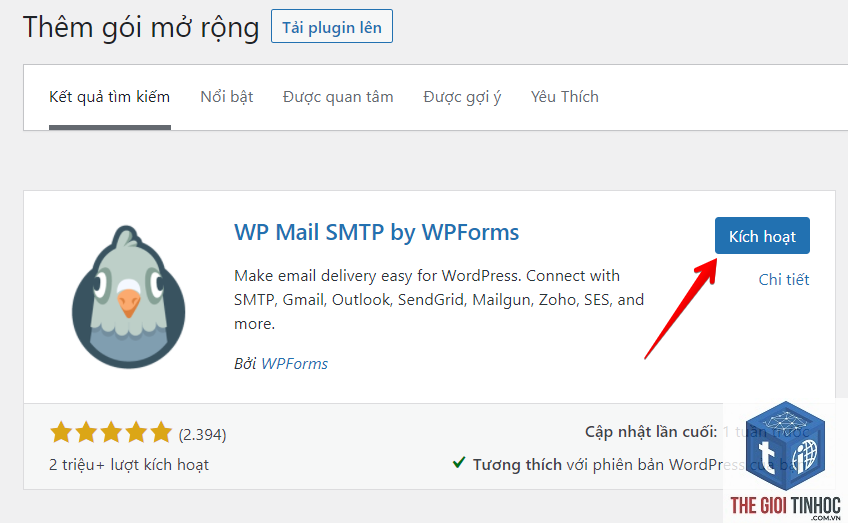Click the Thêm gói mở rộng heading
Image resolution: width=848 pixels, height=523 pixels.
(141, 27)
